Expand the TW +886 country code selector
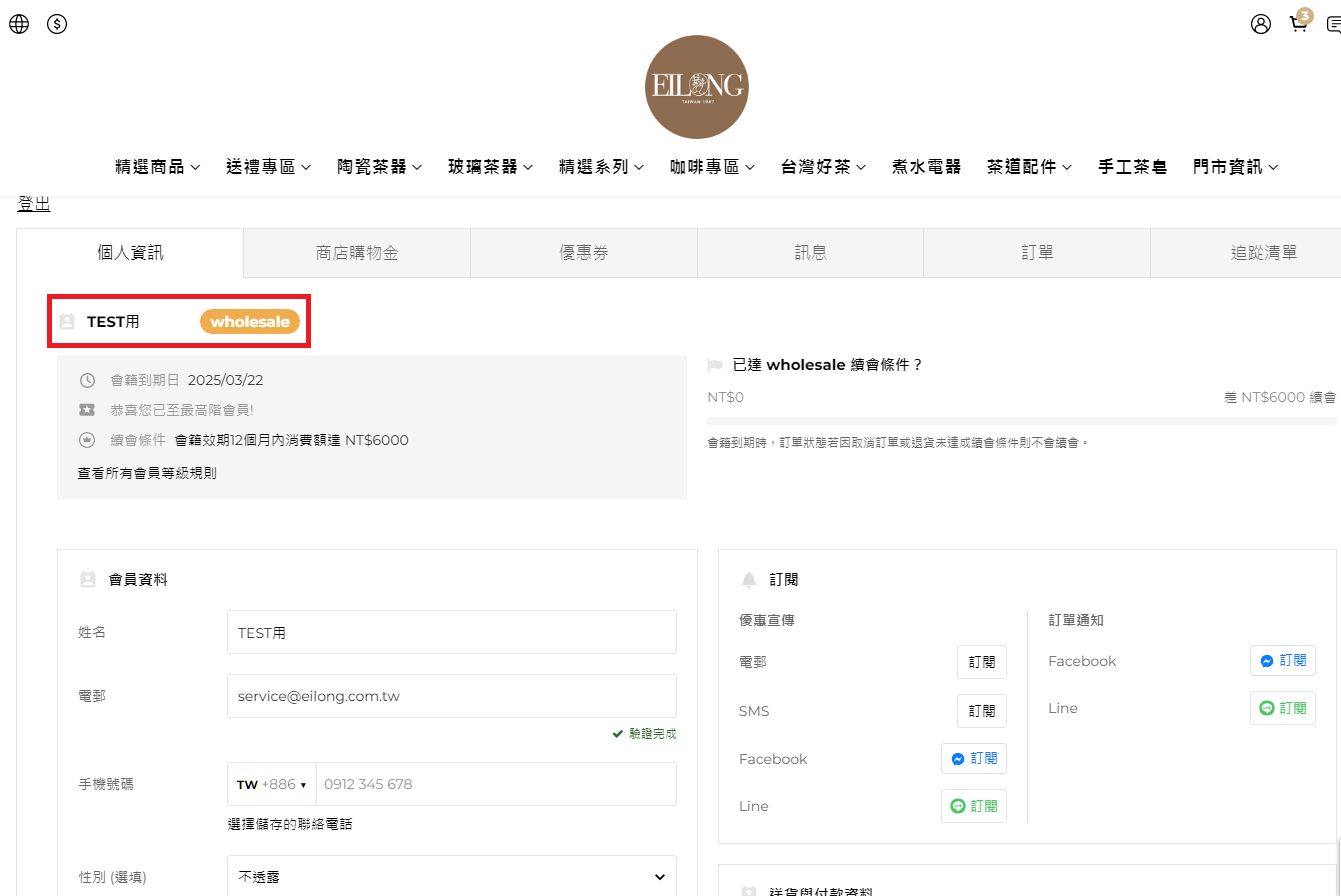Screen dimensions: 1341x896 click(x=272, y=784)
